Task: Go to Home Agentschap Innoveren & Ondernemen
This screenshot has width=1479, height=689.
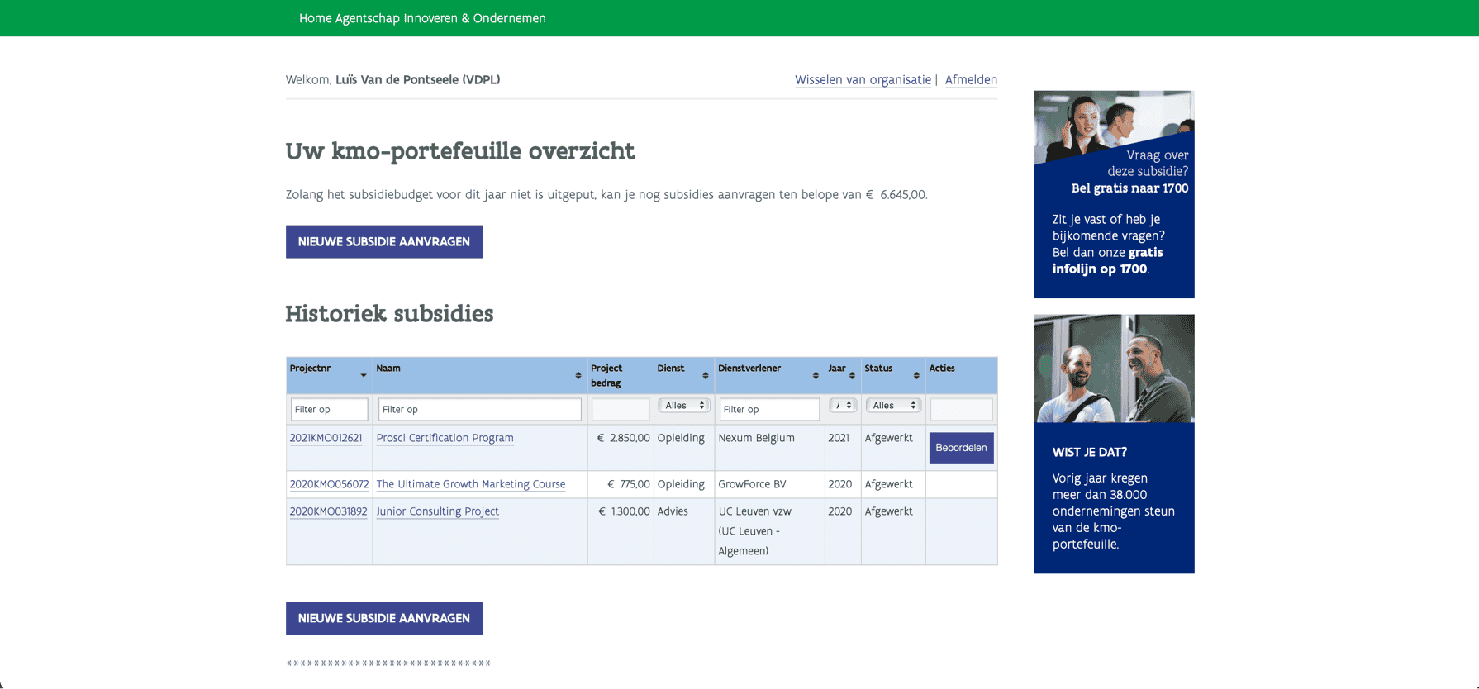Action: (x=422, y=18)
